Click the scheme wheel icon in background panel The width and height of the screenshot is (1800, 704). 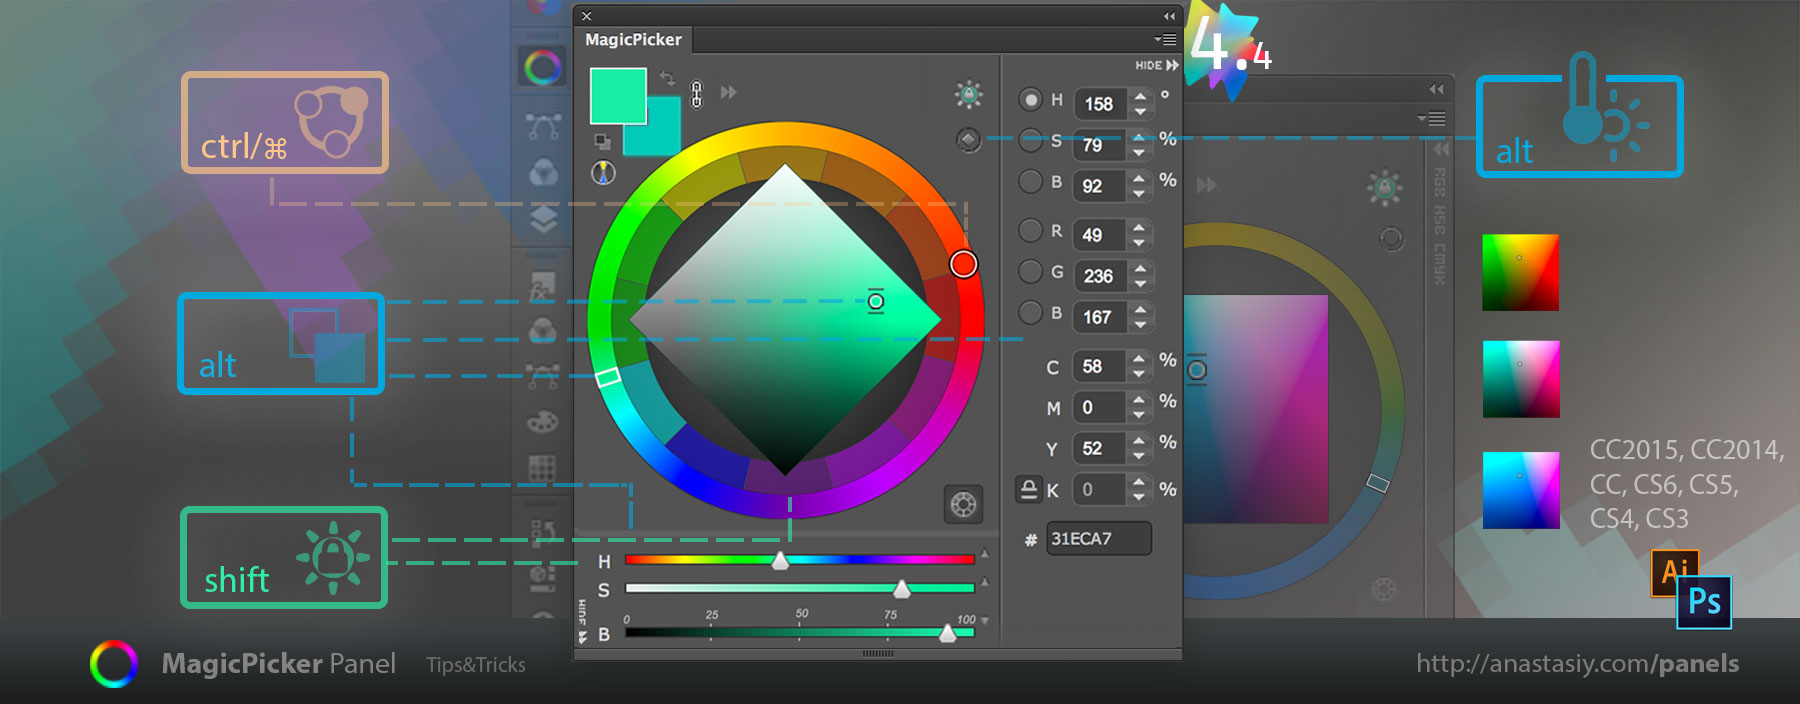(1384, 589)
